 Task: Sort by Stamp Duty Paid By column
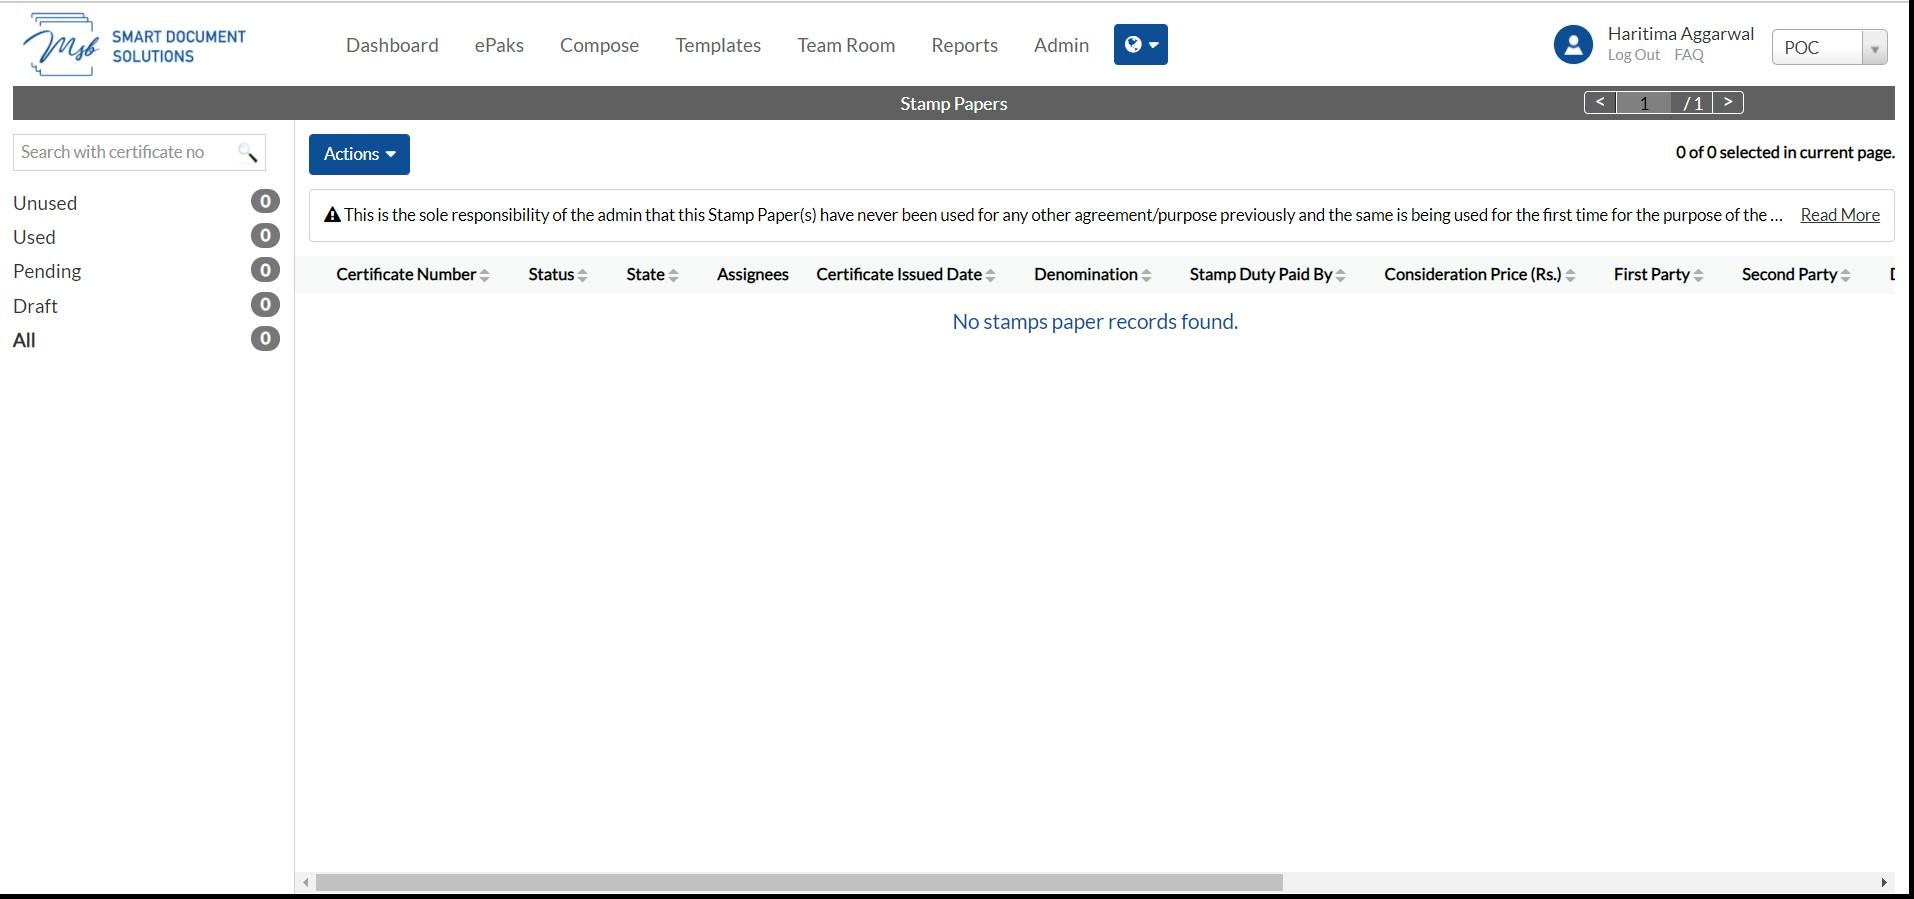1268,275
